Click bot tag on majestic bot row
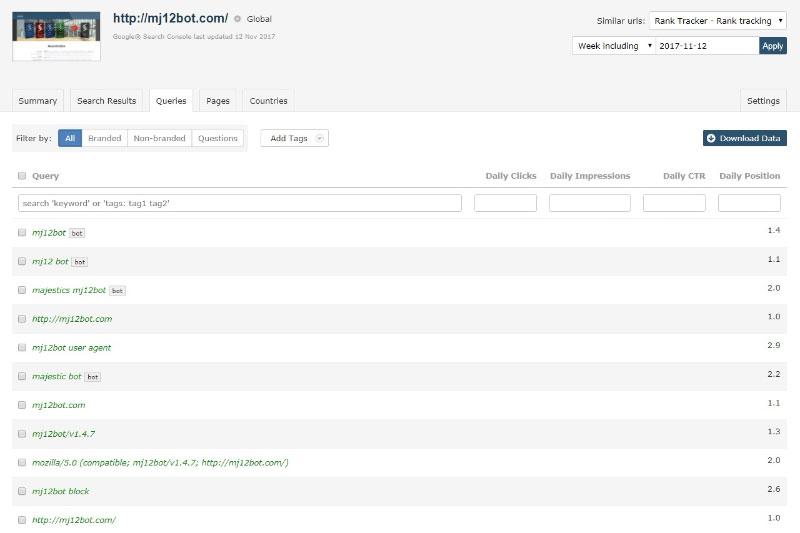 [x=92, y=377]
